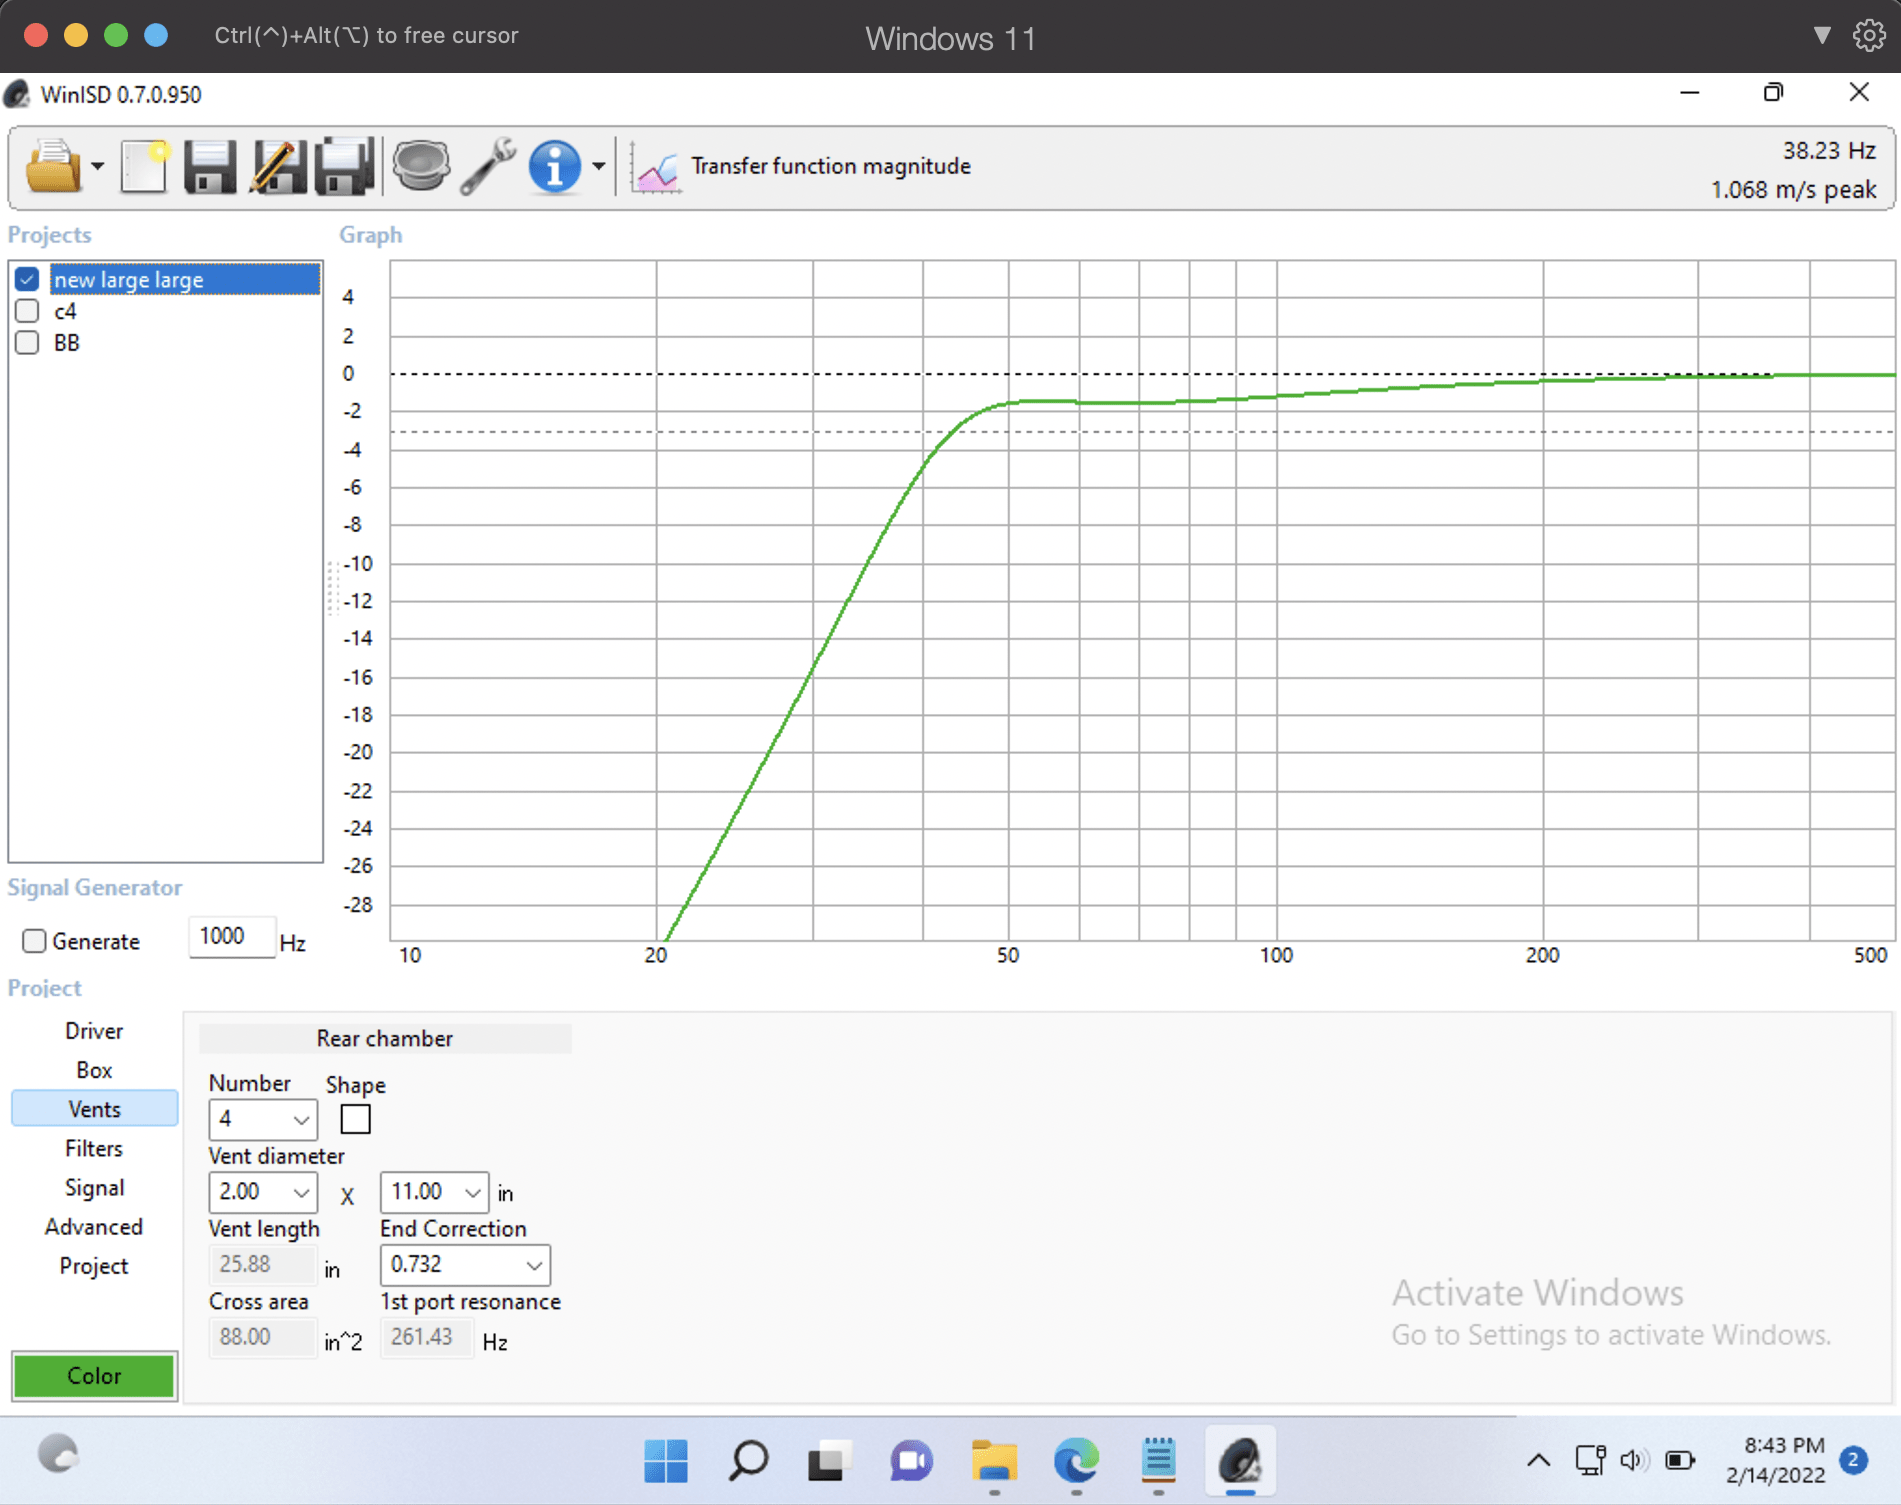Open Notepad taskbar icon
The width and height of the screenshot is (1901, 1505).
click(x=1158, y=1461)
